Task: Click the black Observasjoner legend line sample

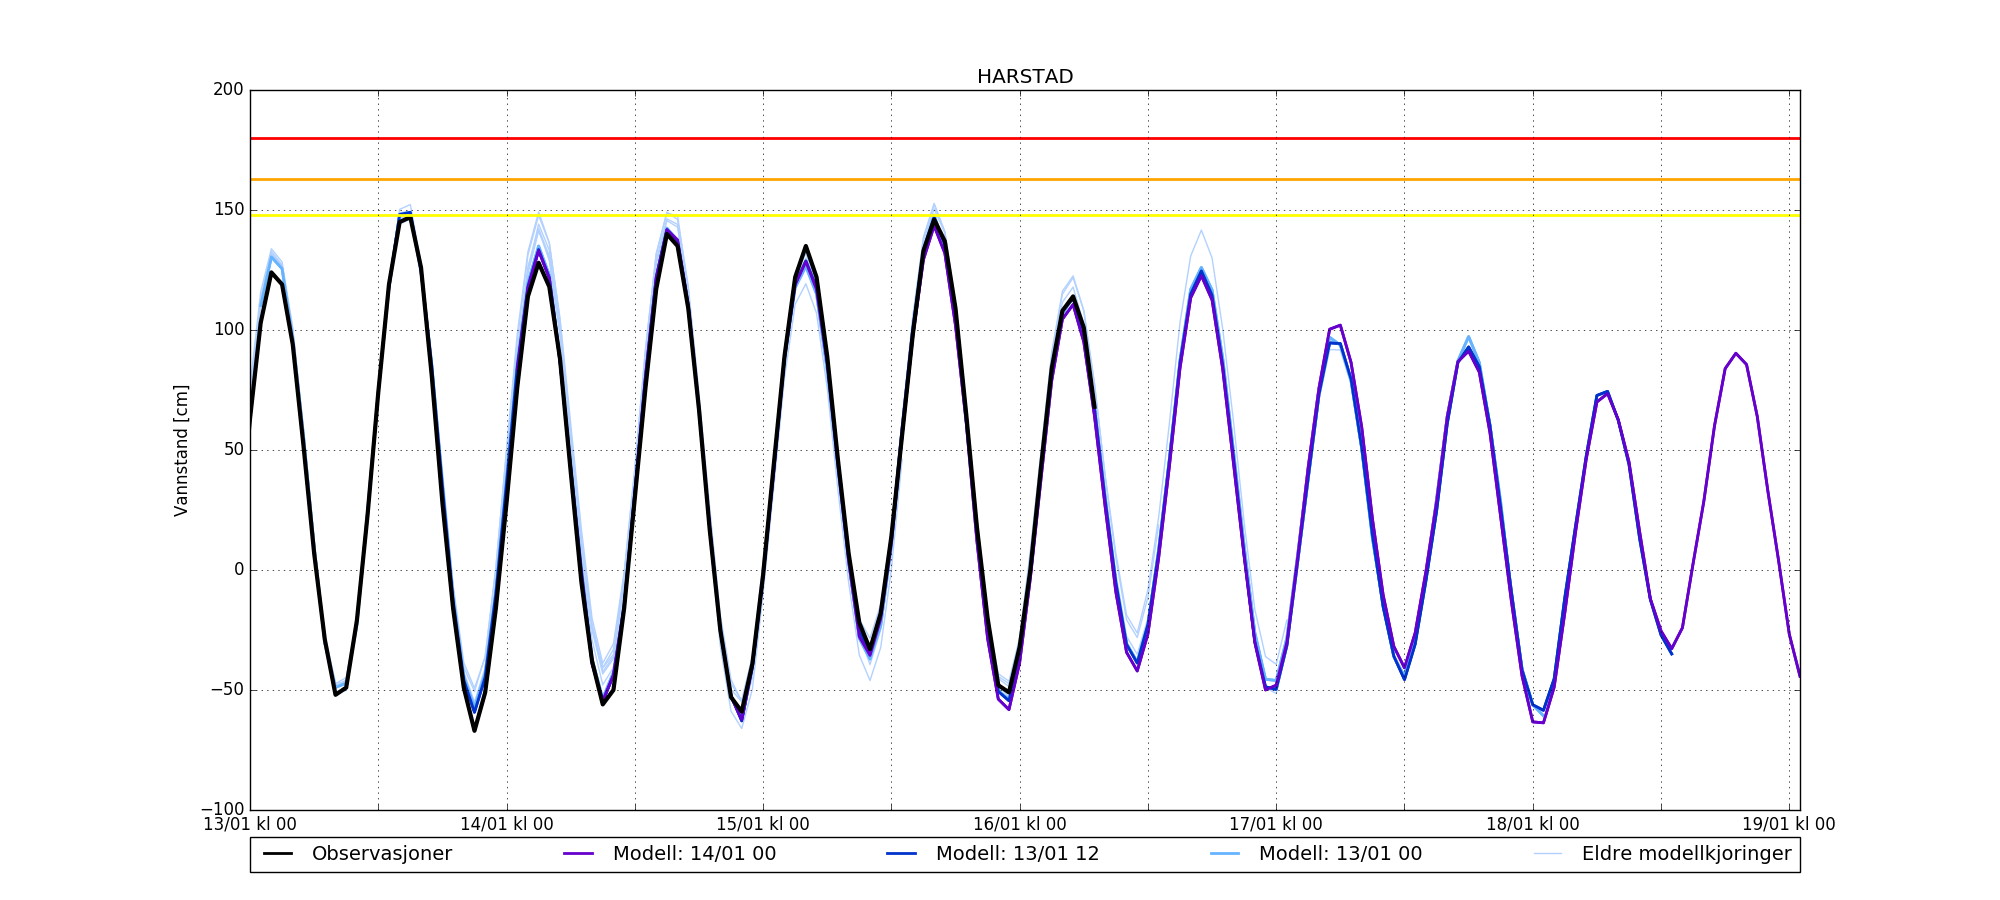Action: (x=278, y=854)
